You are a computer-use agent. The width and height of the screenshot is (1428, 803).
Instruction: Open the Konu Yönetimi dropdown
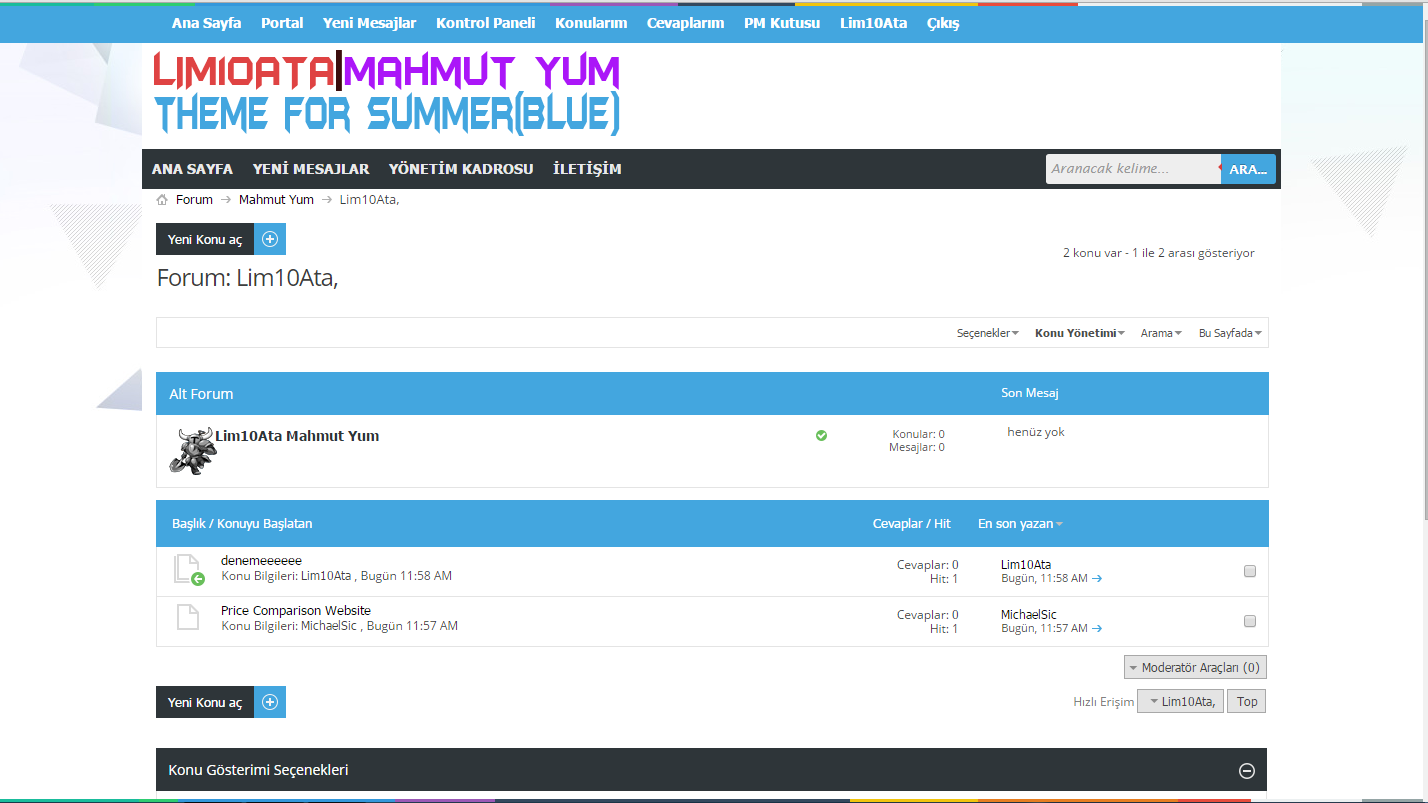(x=1080, y=333)
